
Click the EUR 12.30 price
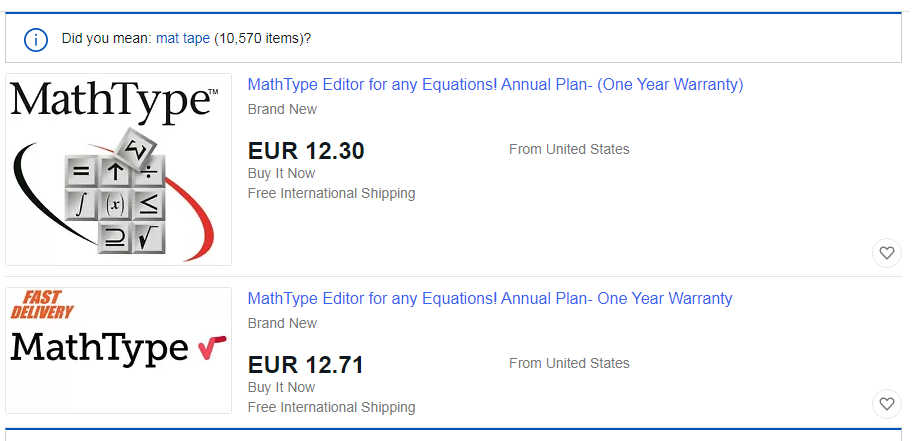pos(306,151)
